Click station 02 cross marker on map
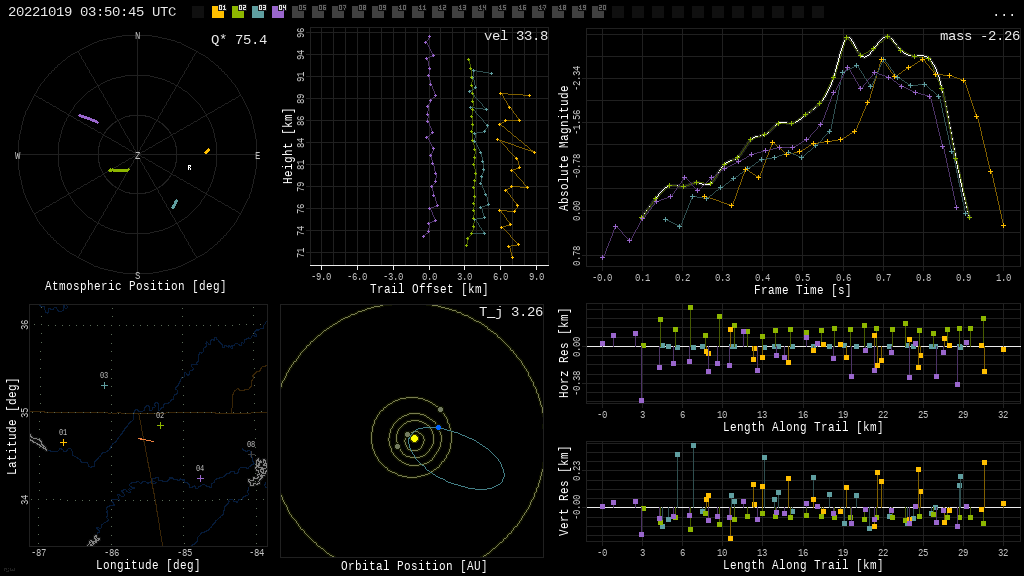The width and height of the screenshot is (1024, 576). (160, 425)
